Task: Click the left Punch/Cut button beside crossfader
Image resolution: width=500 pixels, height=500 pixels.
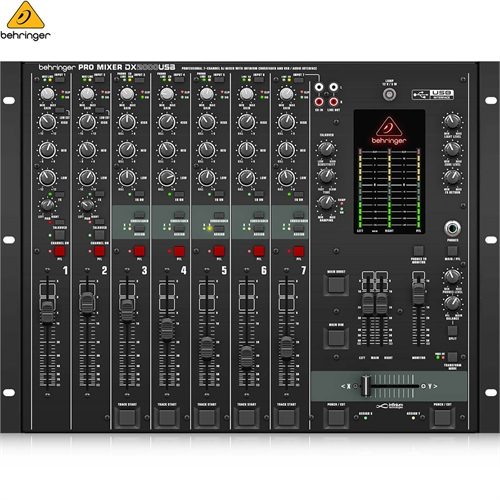Action: 336,417
